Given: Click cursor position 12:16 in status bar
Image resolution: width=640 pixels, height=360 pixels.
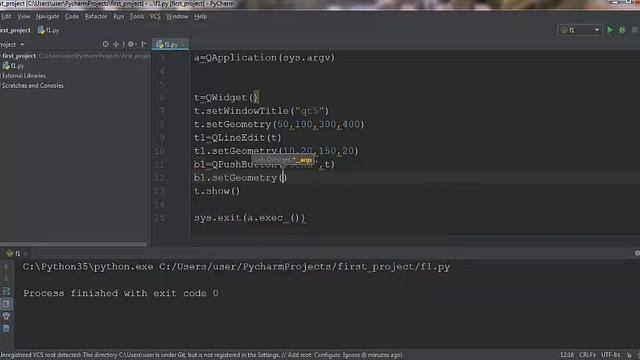Looking at the screenshot, I should 567,355.
